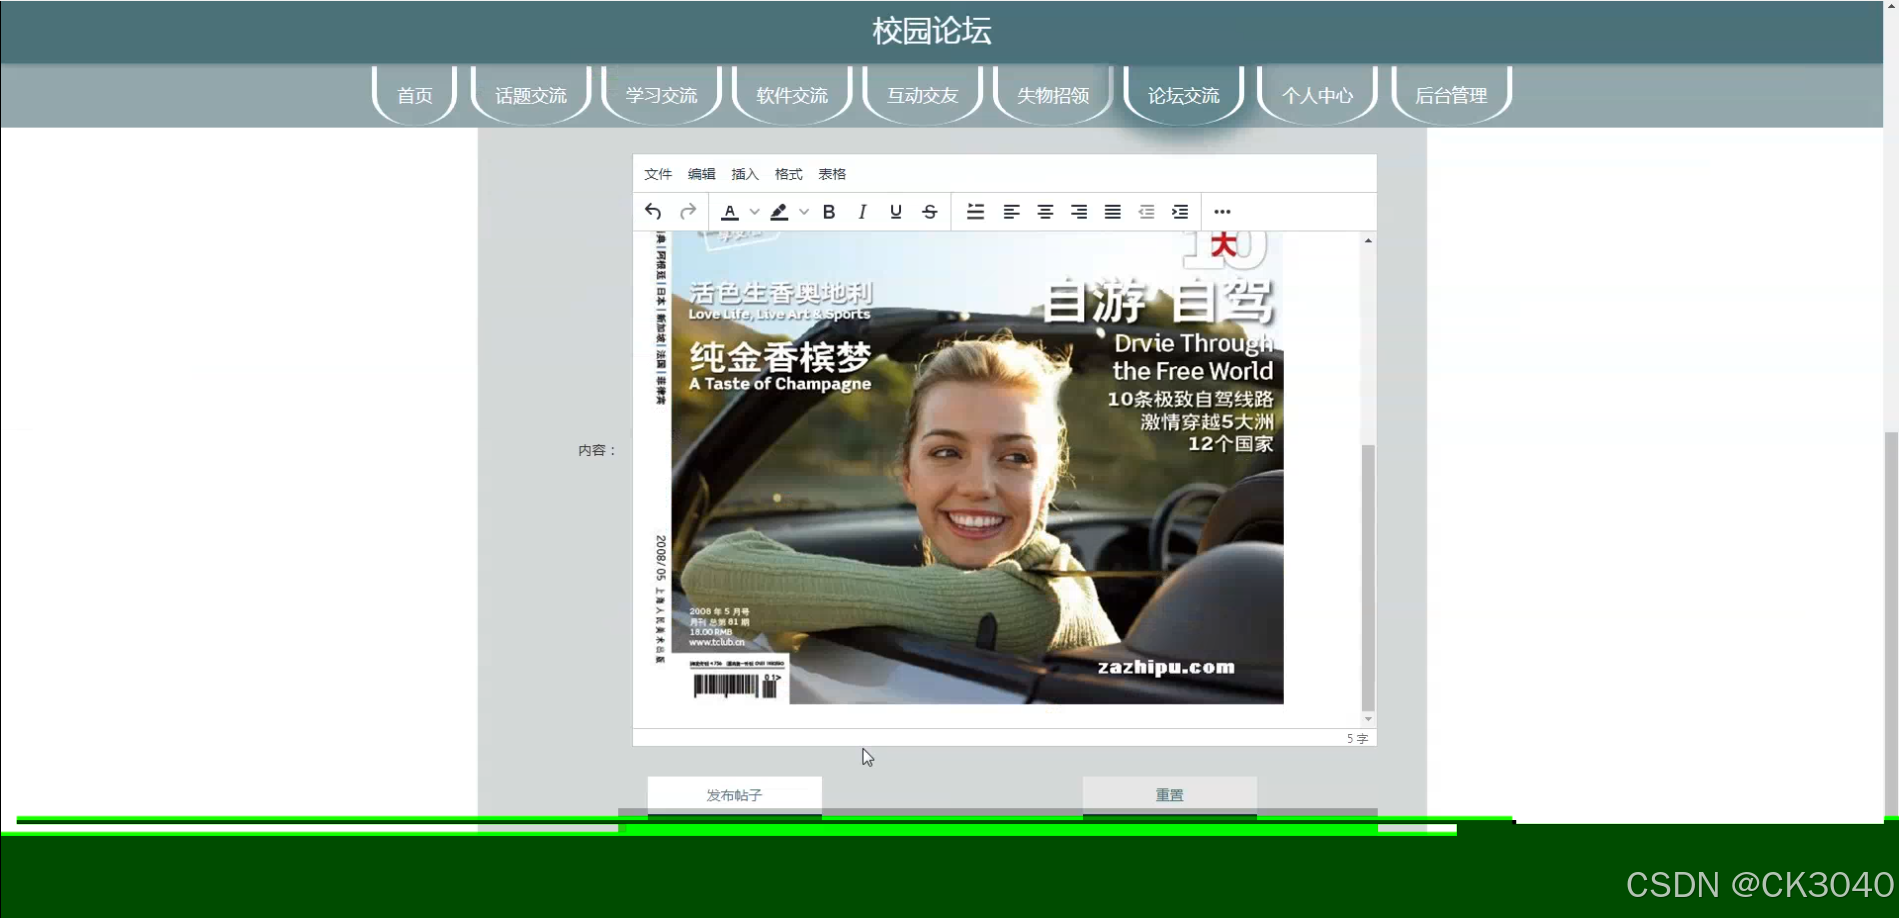Open 失物招领 navigation tab

[1053, 95]
